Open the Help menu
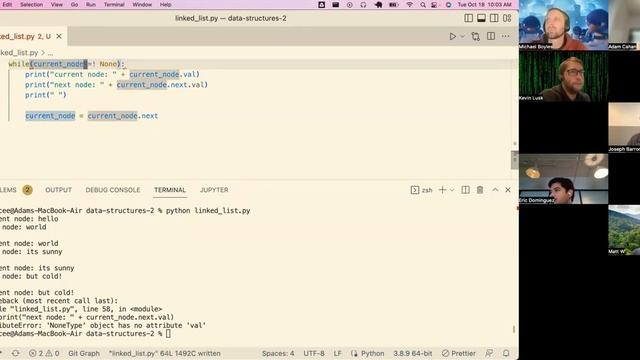 (x=165, y=4)
